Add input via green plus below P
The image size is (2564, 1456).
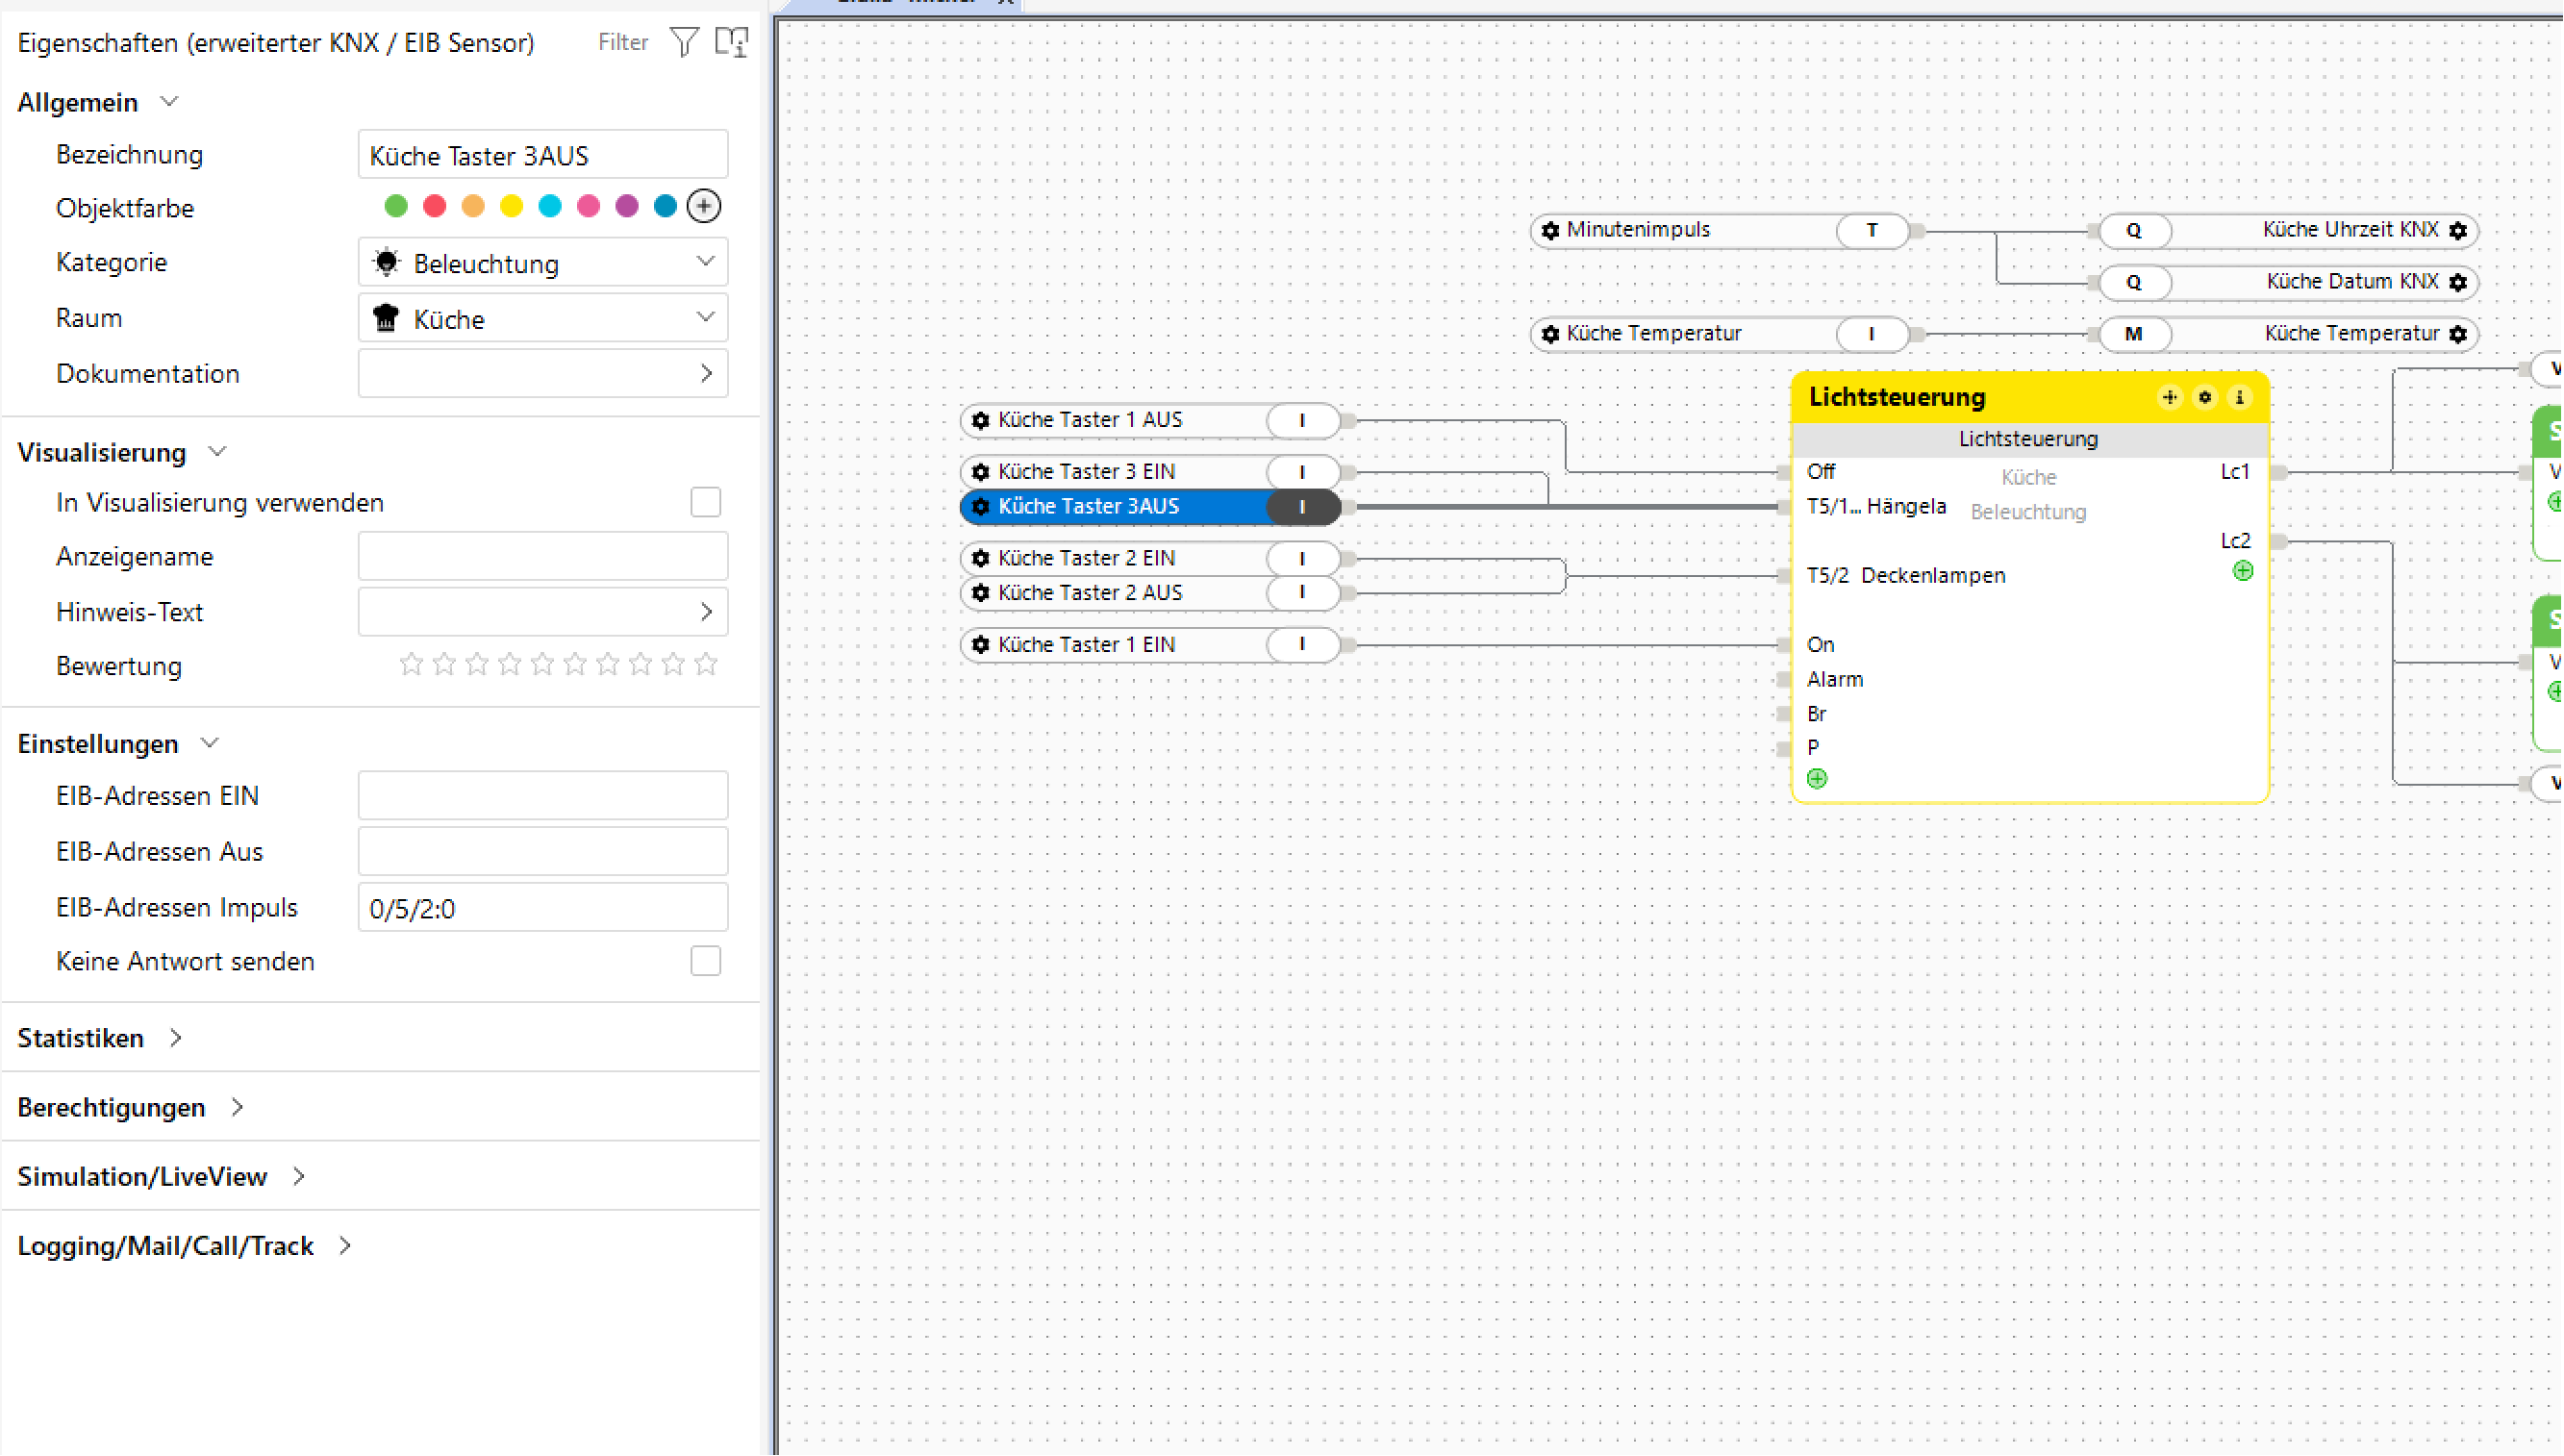[x=1817, y=779]
